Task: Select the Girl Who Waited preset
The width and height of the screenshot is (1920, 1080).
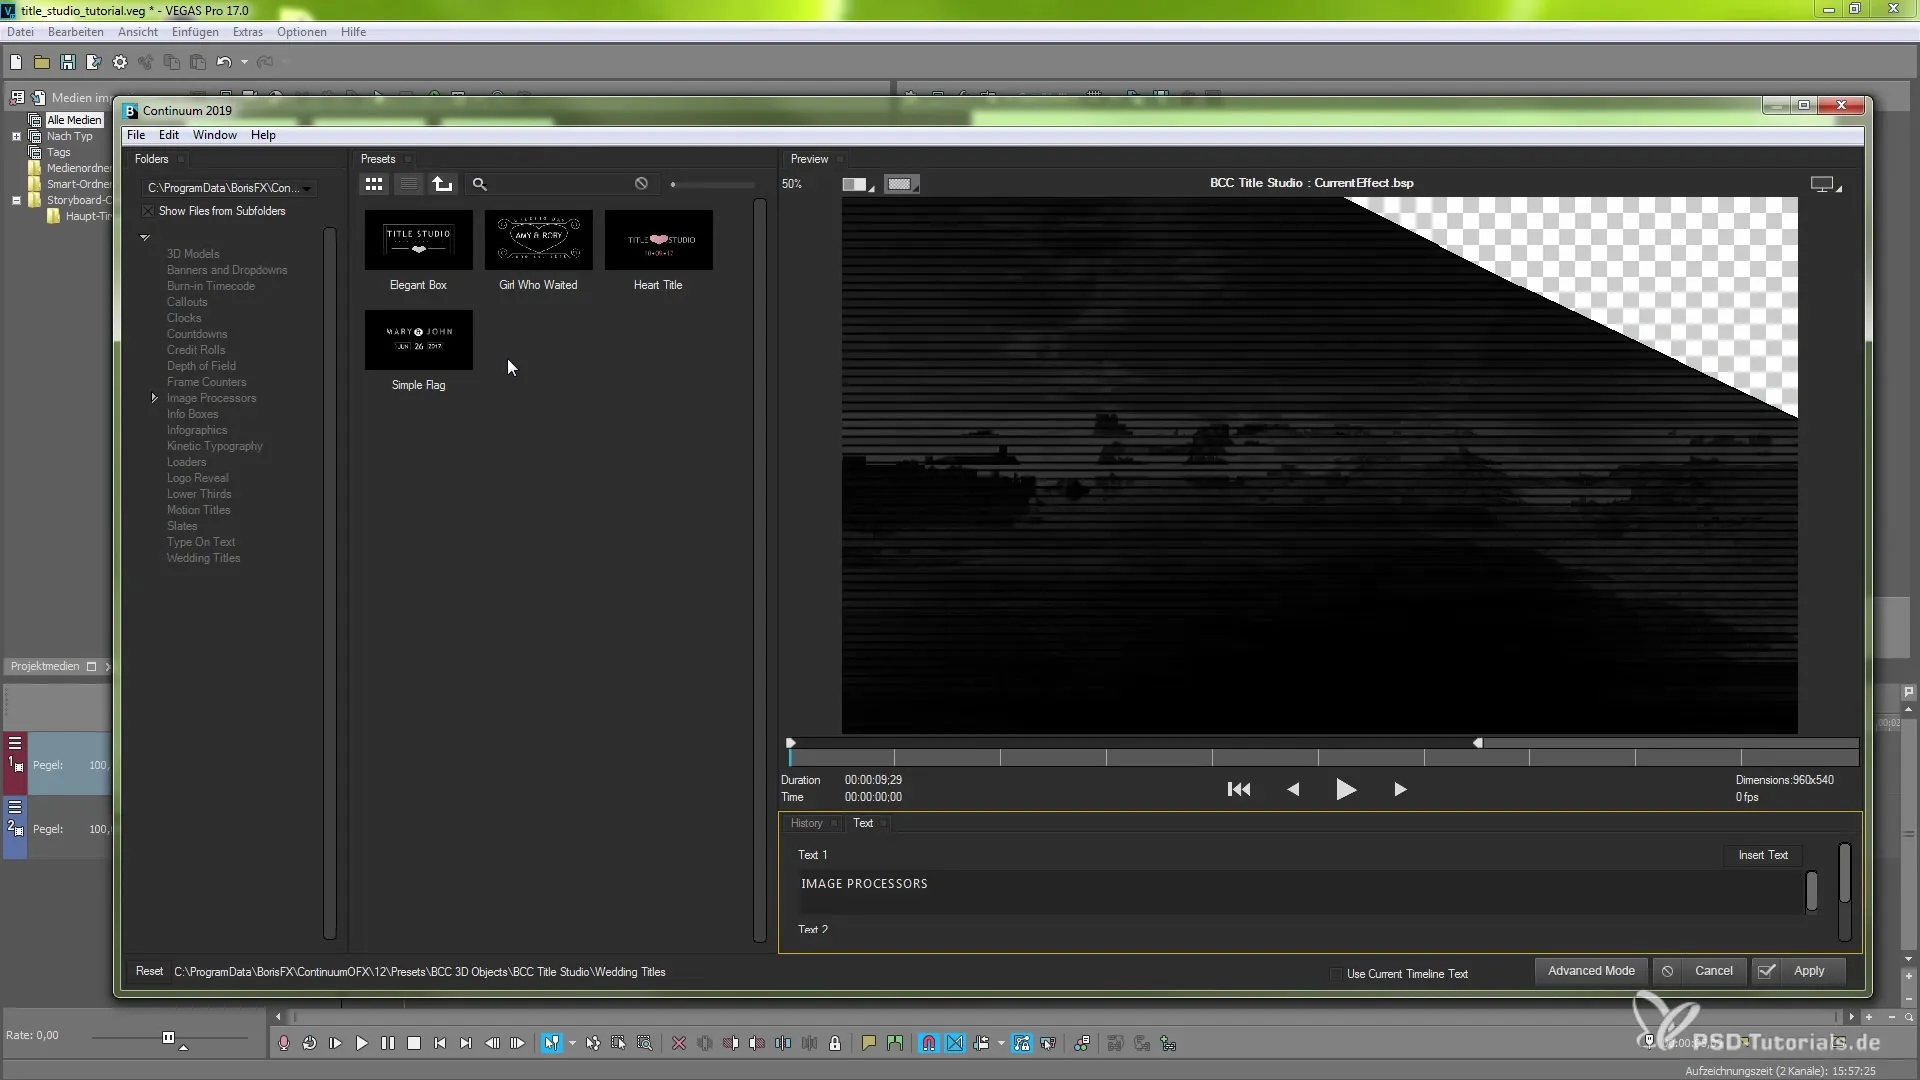Action: pos(538,240)
